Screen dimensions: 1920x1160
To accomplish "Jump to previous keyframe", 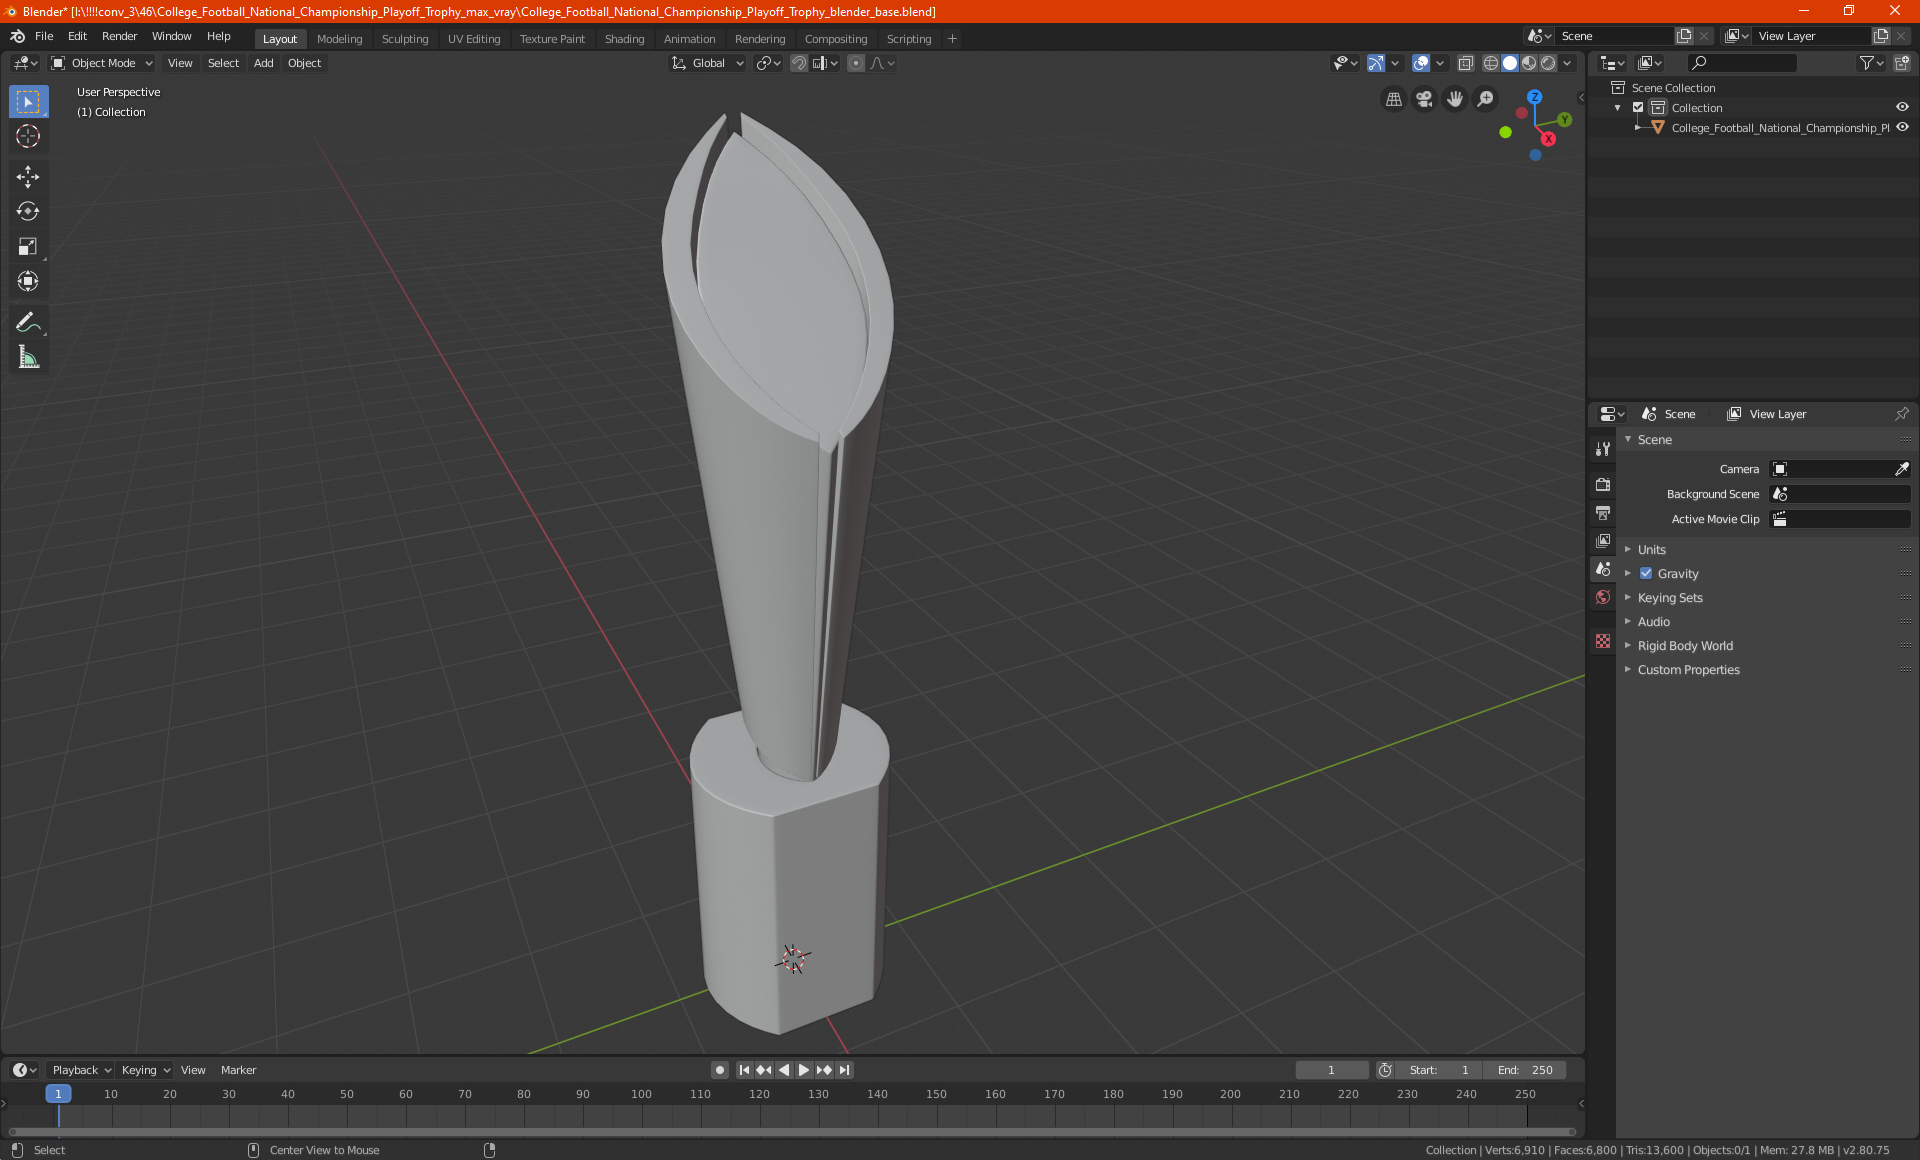I will pos(764,1070).
